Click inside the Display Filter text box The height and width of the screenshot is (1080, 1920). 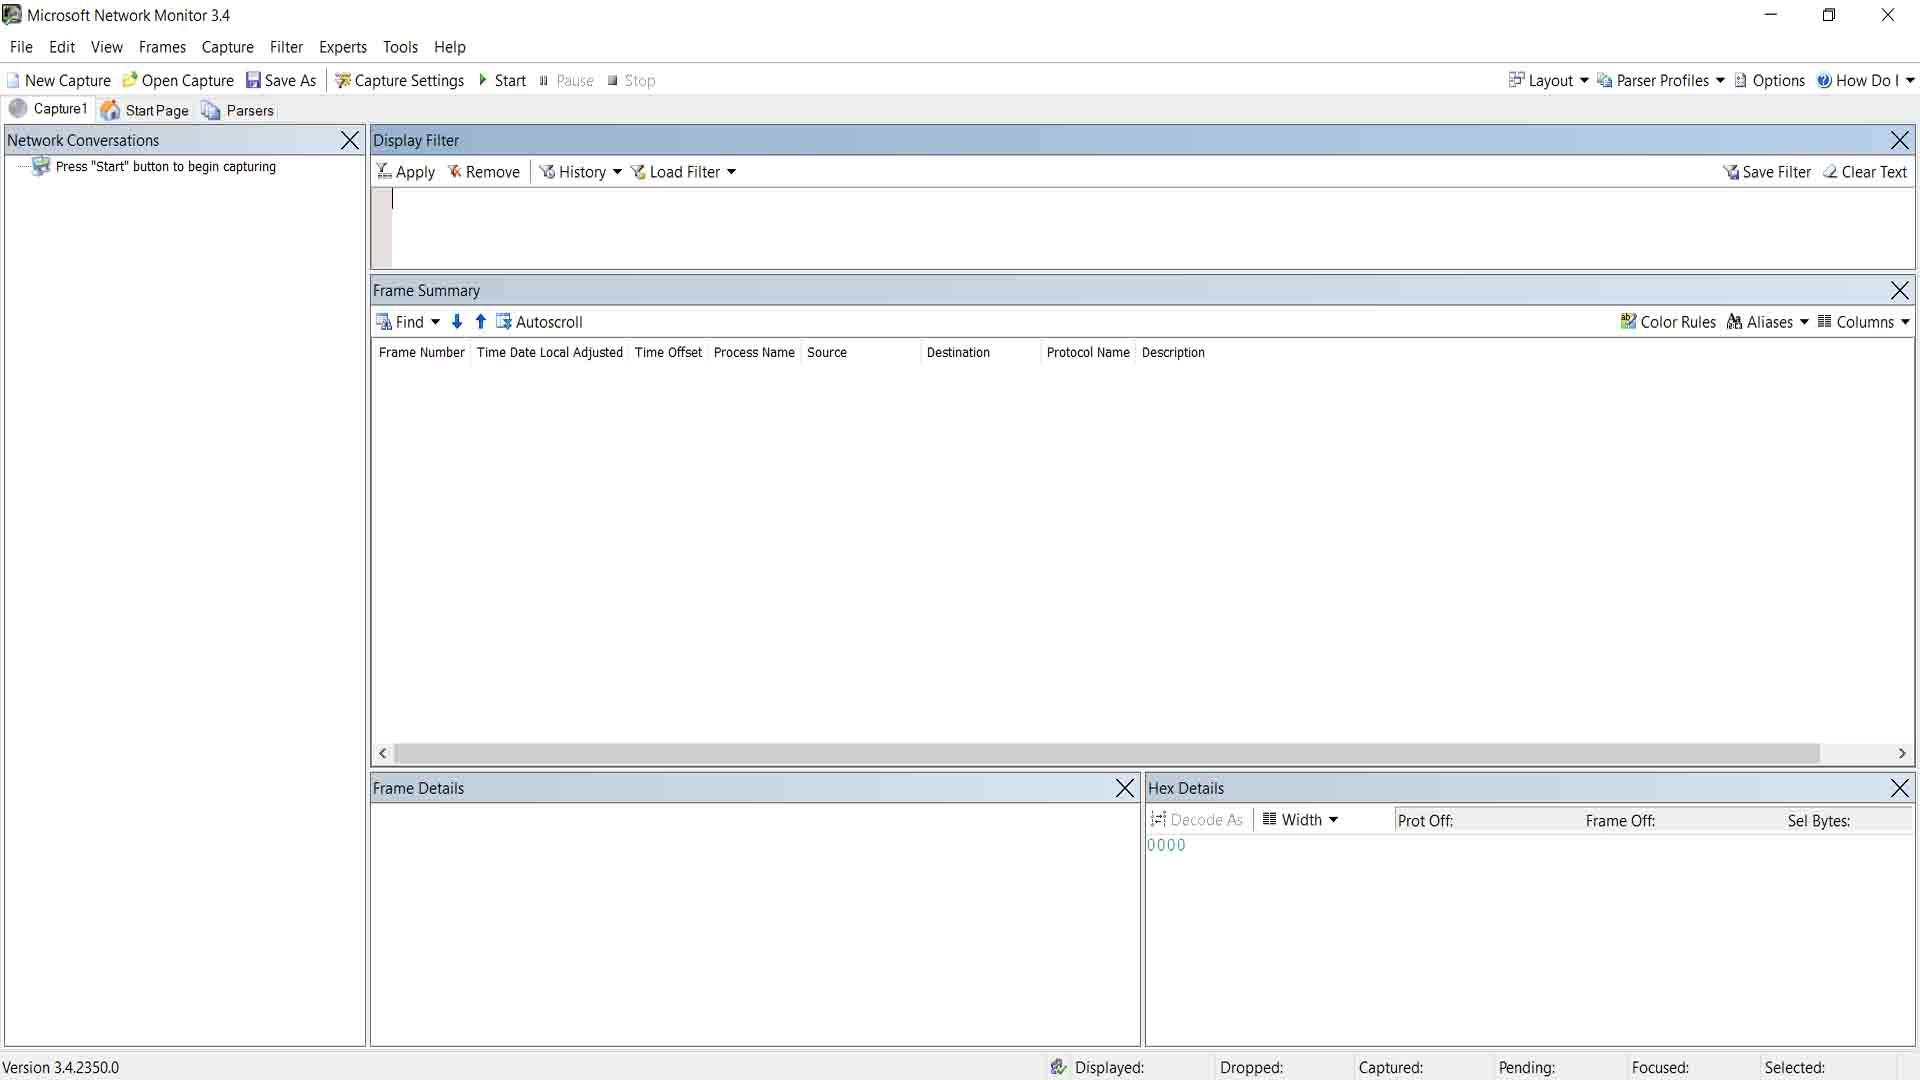coord(1150,228)
